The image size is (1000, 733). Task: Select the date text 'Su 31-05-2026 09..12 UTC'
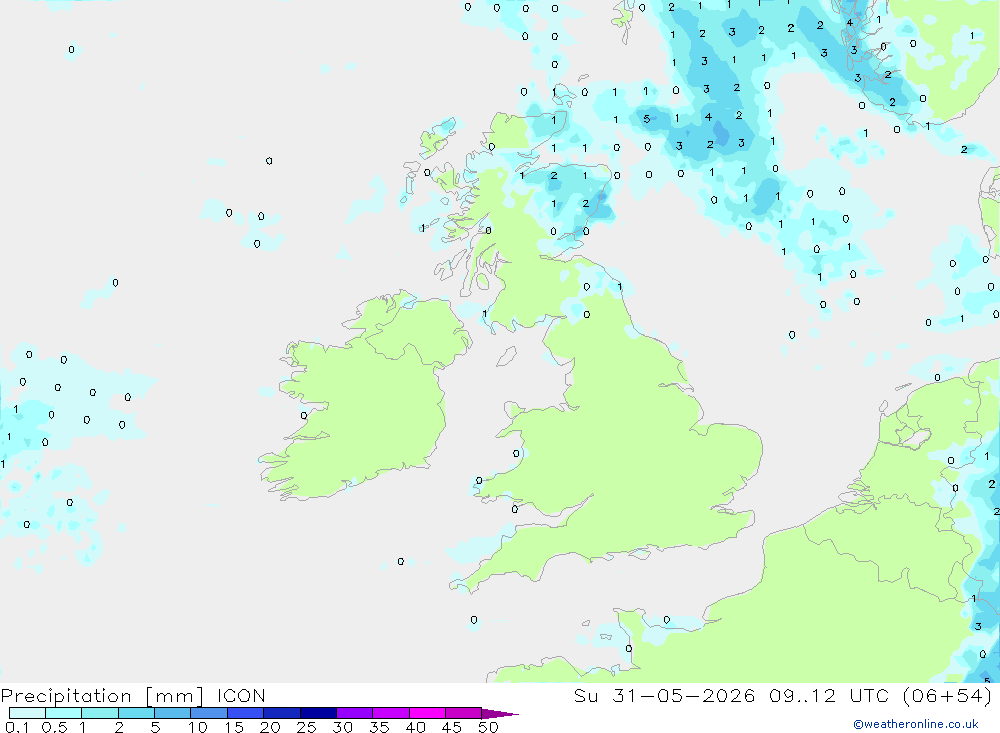tap(731, 695)
